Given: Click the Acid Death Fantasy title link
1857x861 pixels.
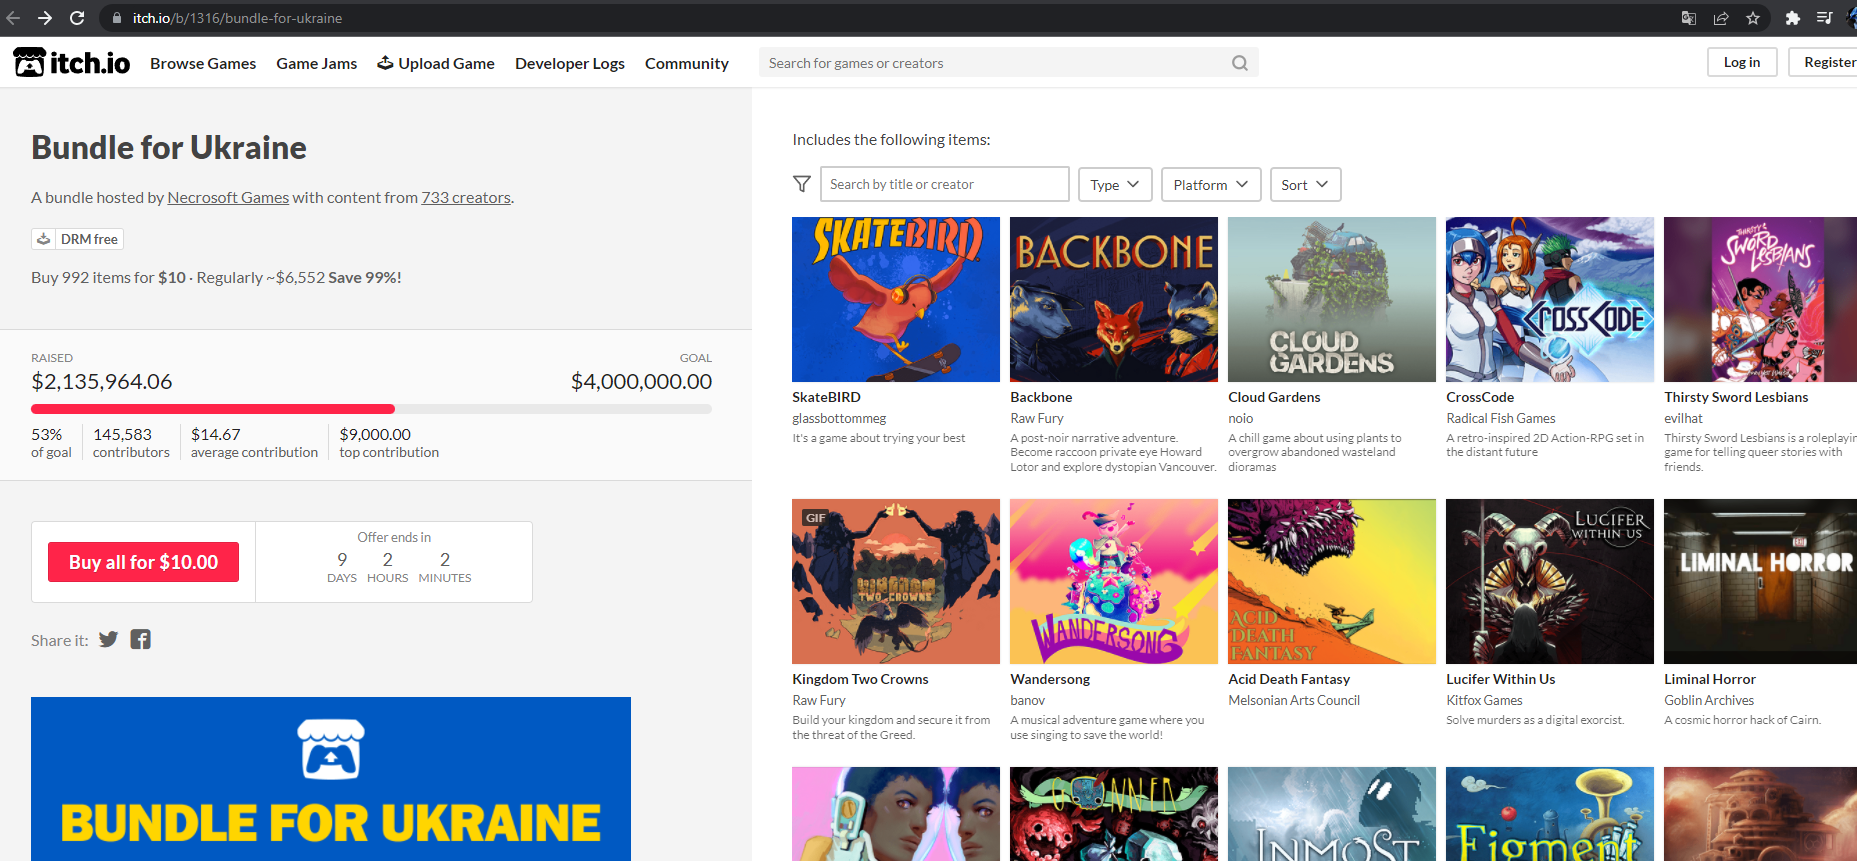Looking at the screenshot, I should [1289, 679].
